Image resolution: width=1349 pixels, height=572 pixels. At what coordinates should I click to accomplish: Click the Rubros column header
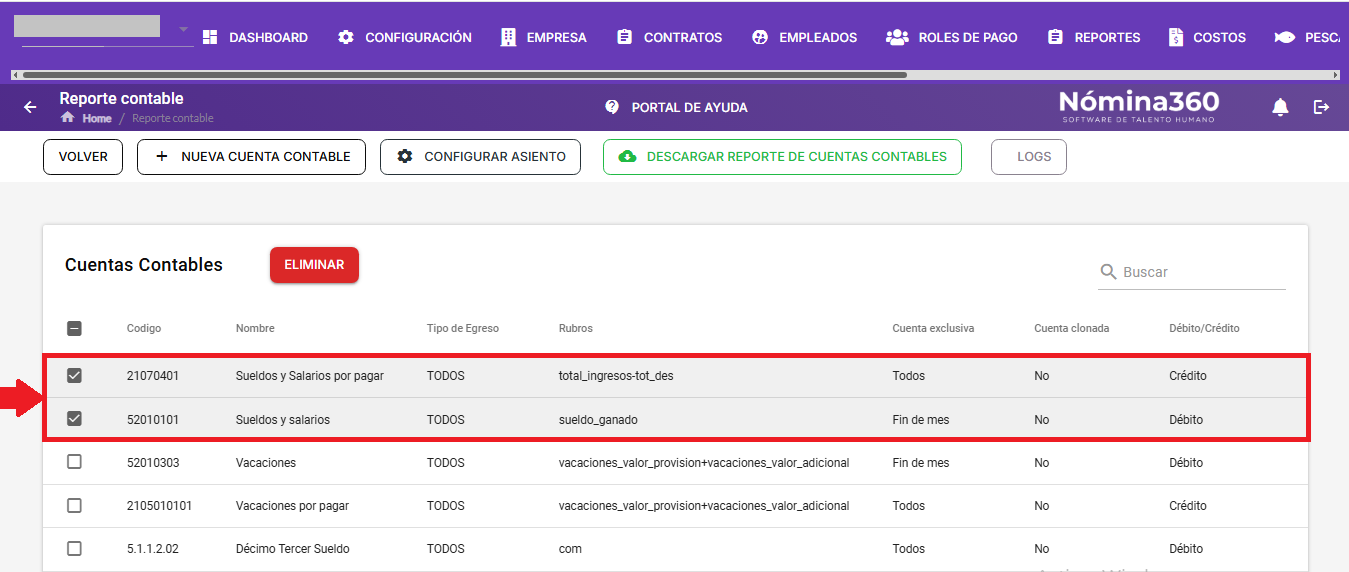click(x=576, y=328)
